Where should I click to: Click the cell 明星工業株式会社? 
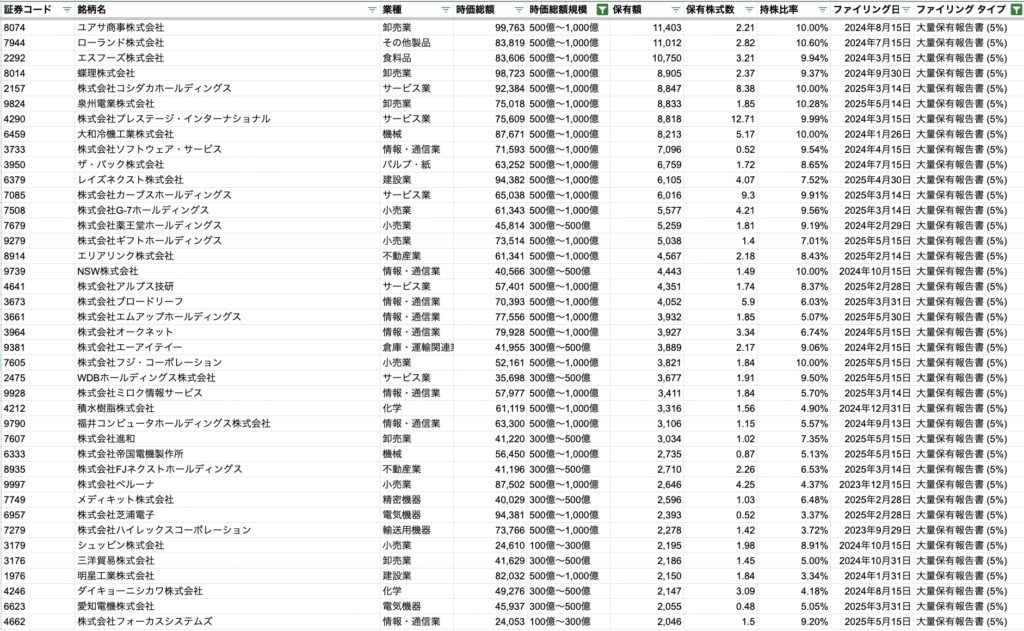(227, 576)
